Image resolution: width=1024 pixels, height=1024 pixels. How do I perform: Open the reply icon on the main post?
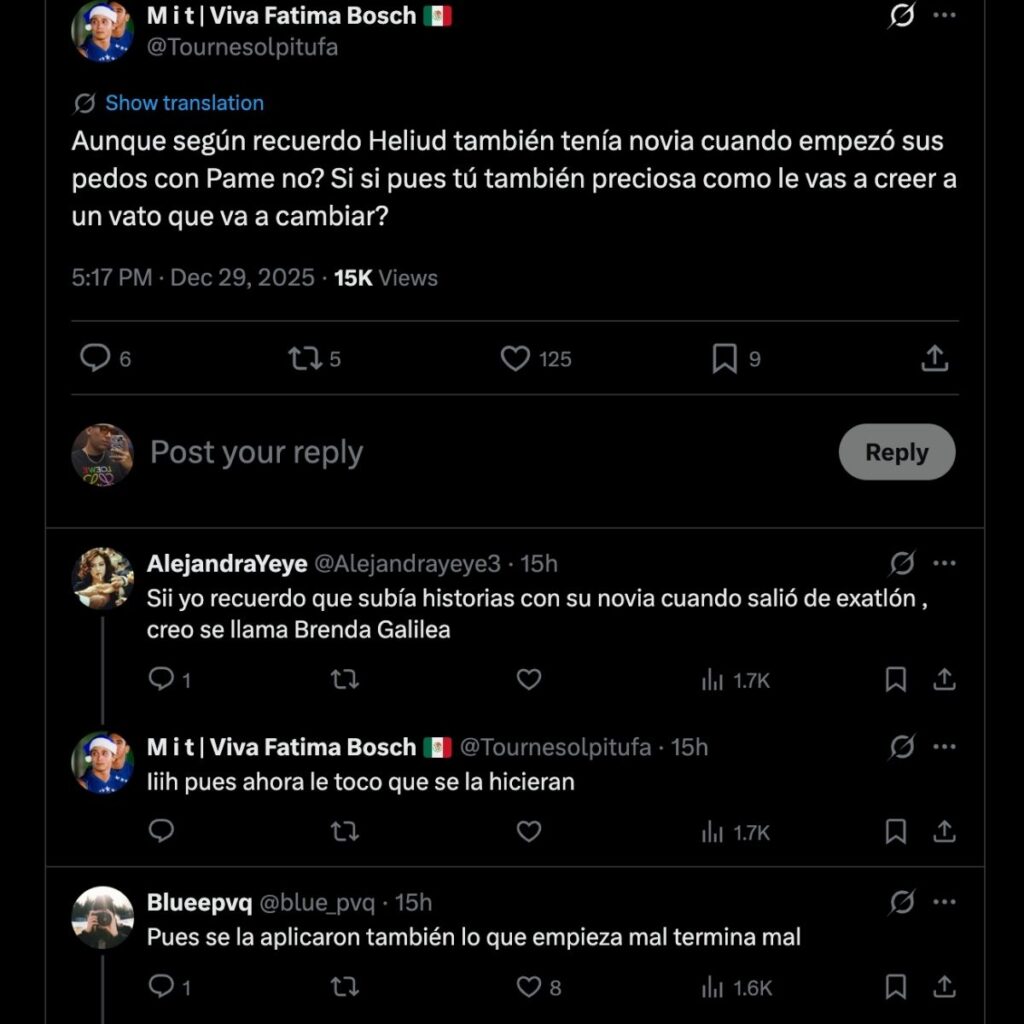tap(95, 358)
